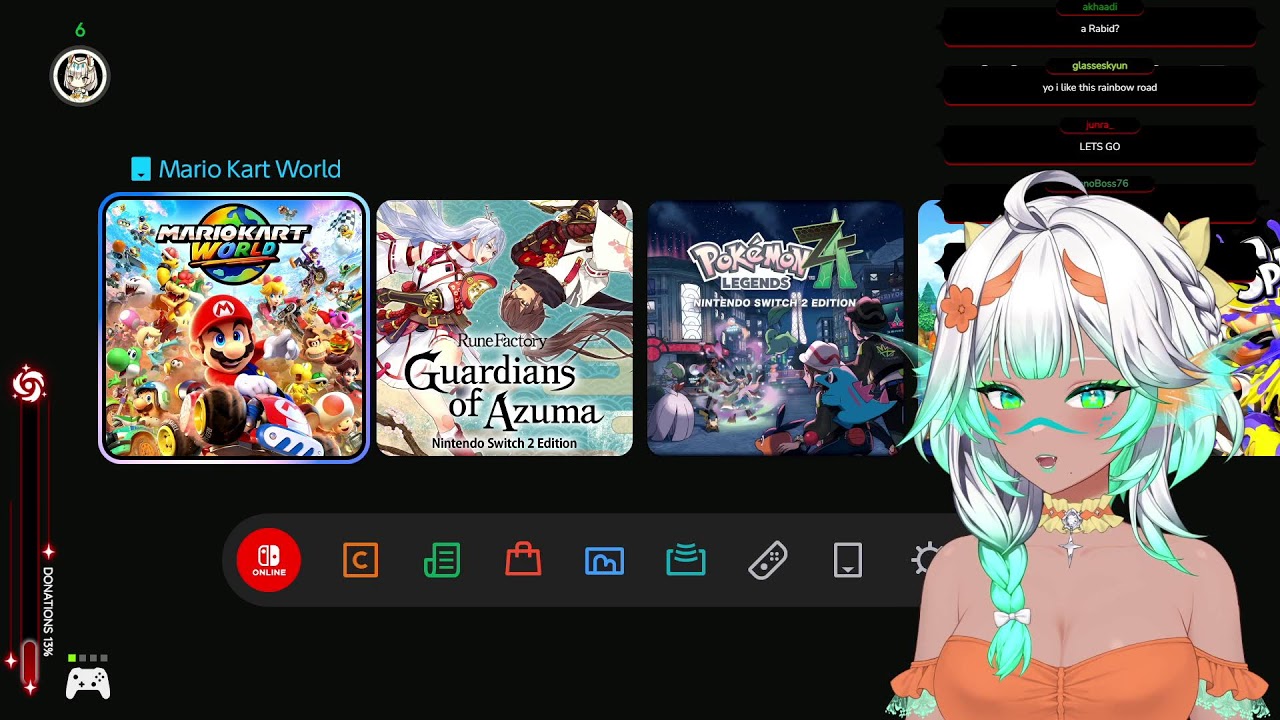Click chat username "glasseskyun"
Viewport: 1280px width, 720px height.
[x=1100, y=66]
